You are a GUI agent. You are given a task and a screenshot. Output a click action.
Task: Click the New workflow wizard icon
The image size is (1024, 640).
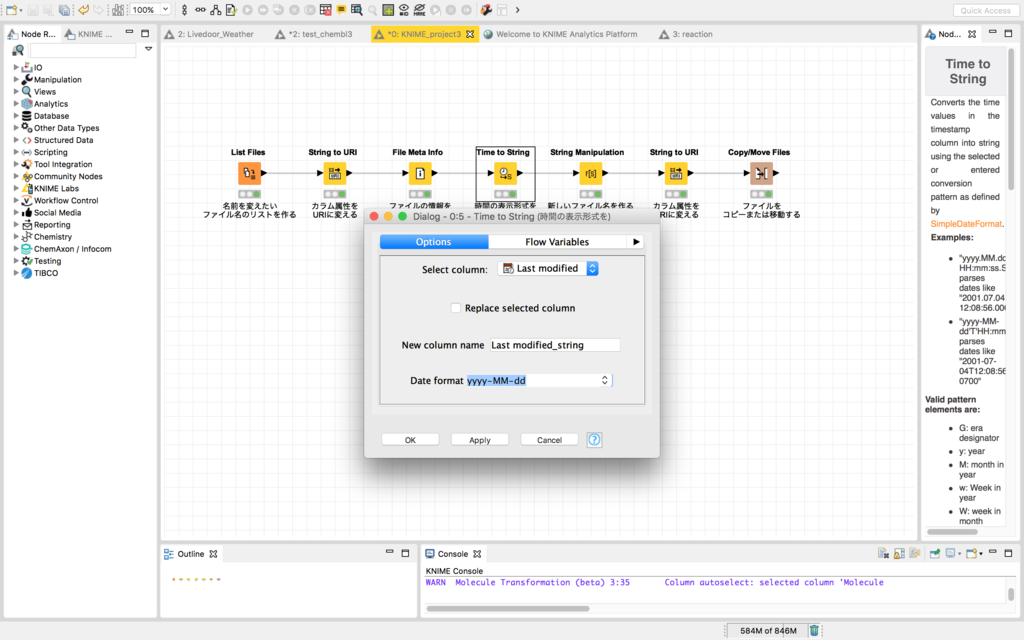(11, 10)
